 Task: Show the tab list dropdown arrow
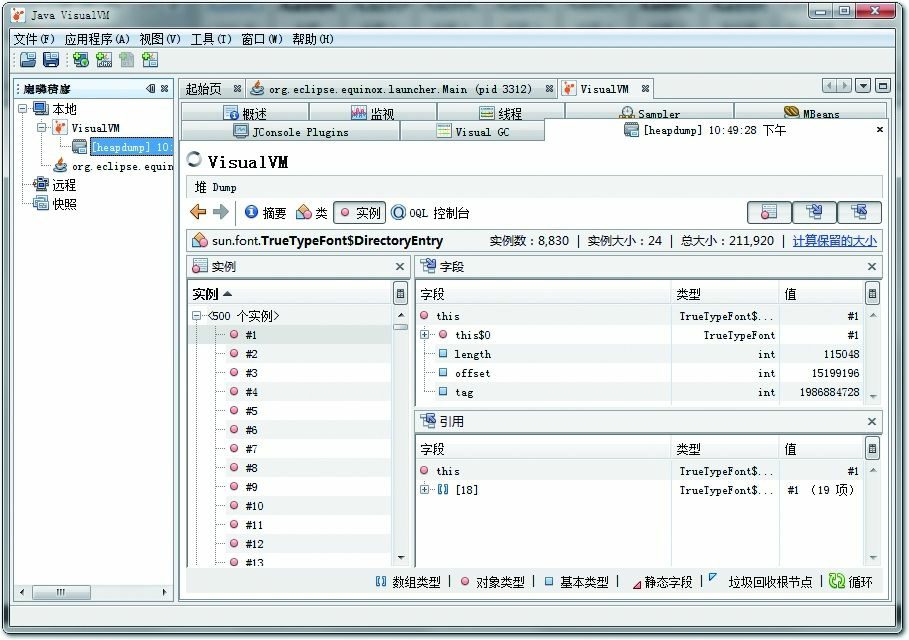click(863, 86)
